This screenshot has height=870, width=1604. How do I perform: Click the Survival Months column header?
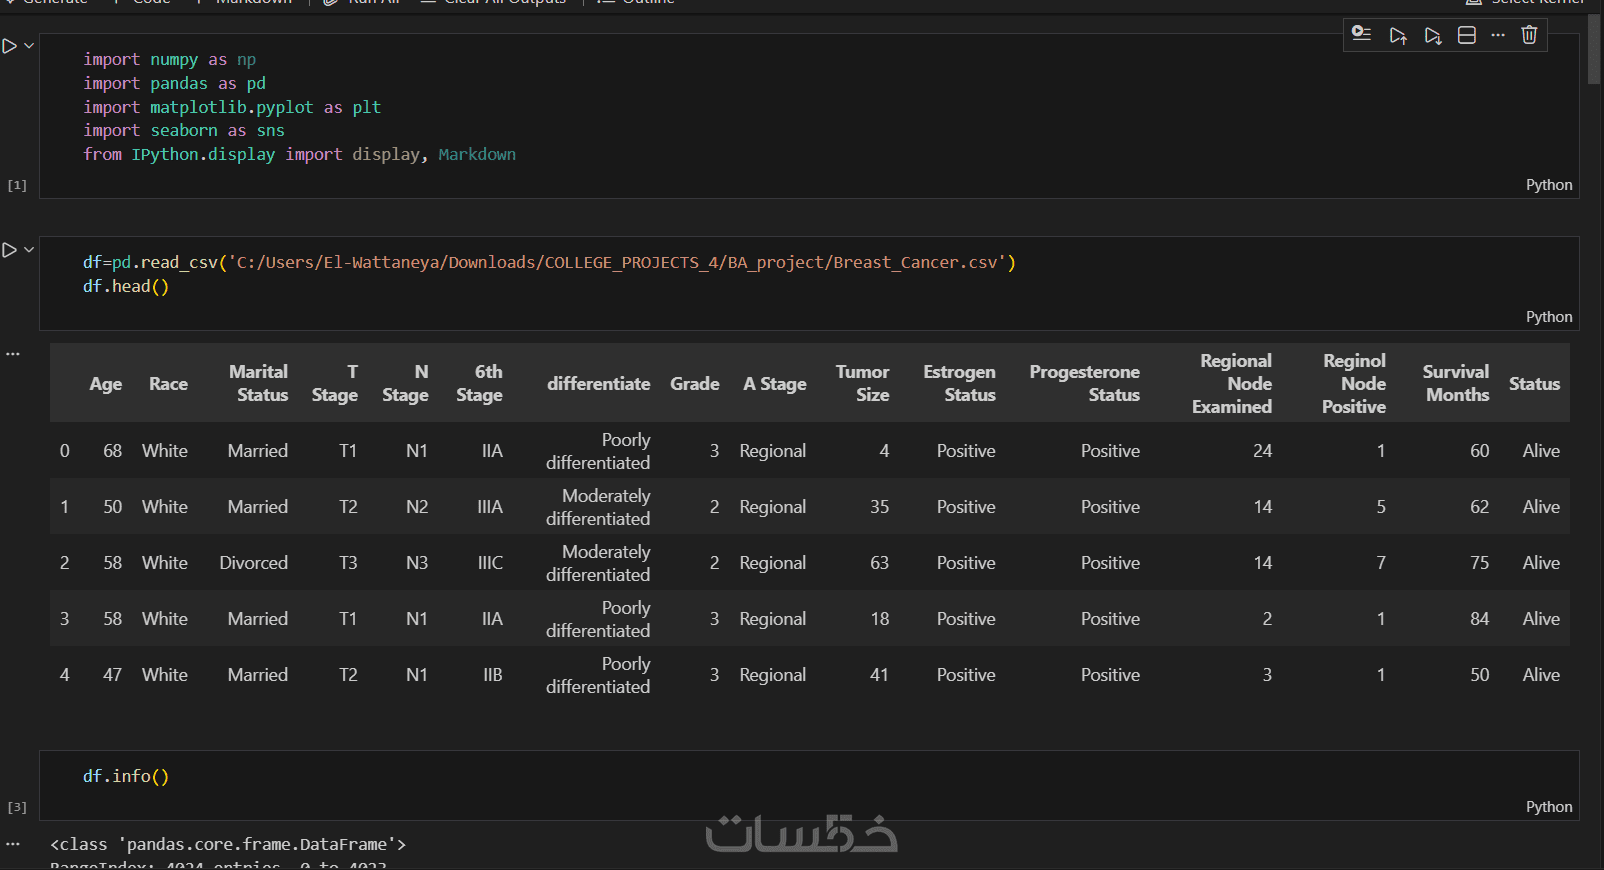tap(1455, 383)
